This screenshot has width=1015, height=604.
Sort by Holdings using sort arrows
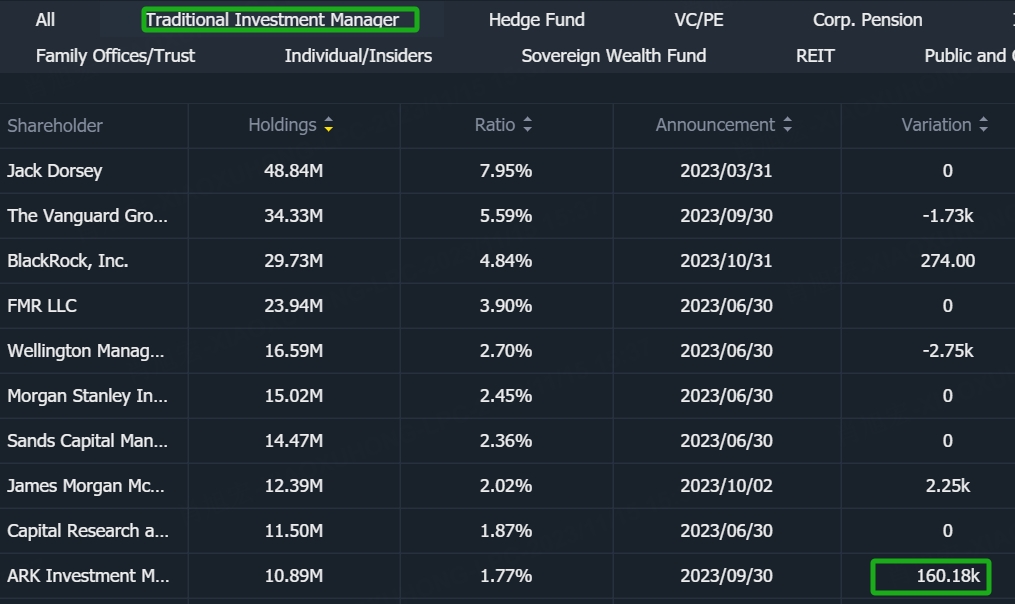tap(329, 126)
